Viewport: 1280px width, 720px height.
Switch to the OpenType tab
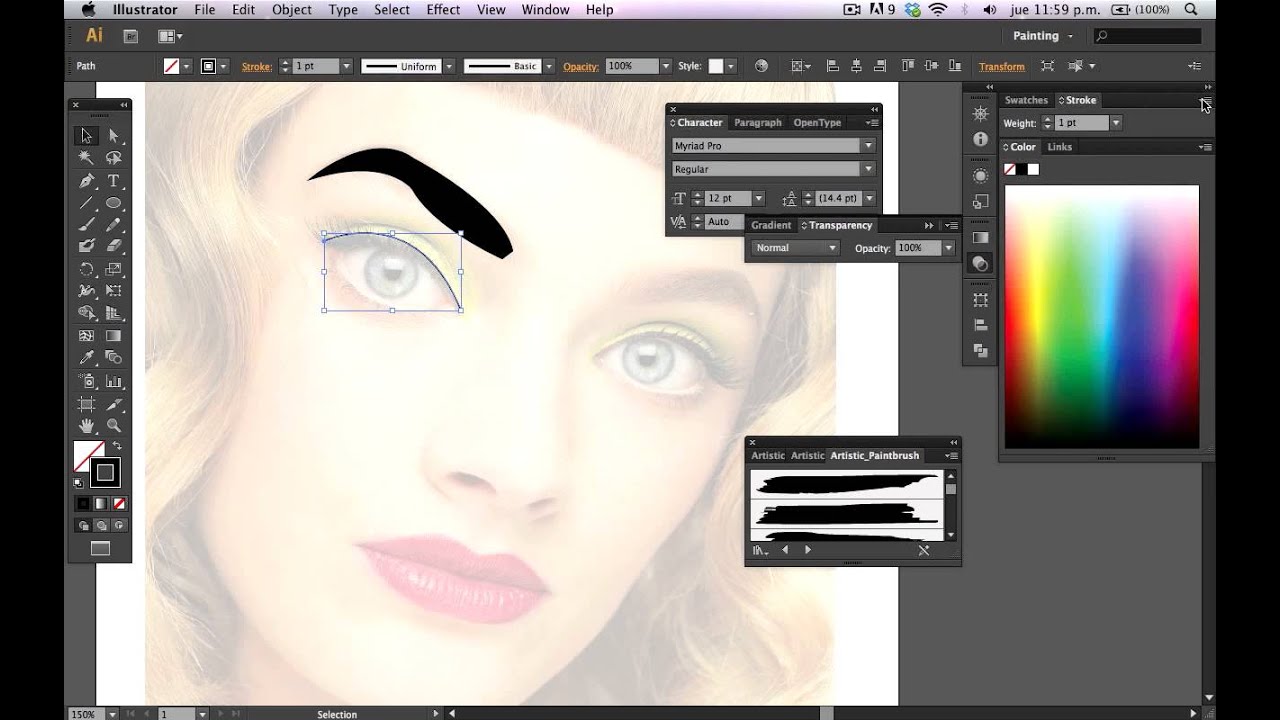(x=817, y=122)
